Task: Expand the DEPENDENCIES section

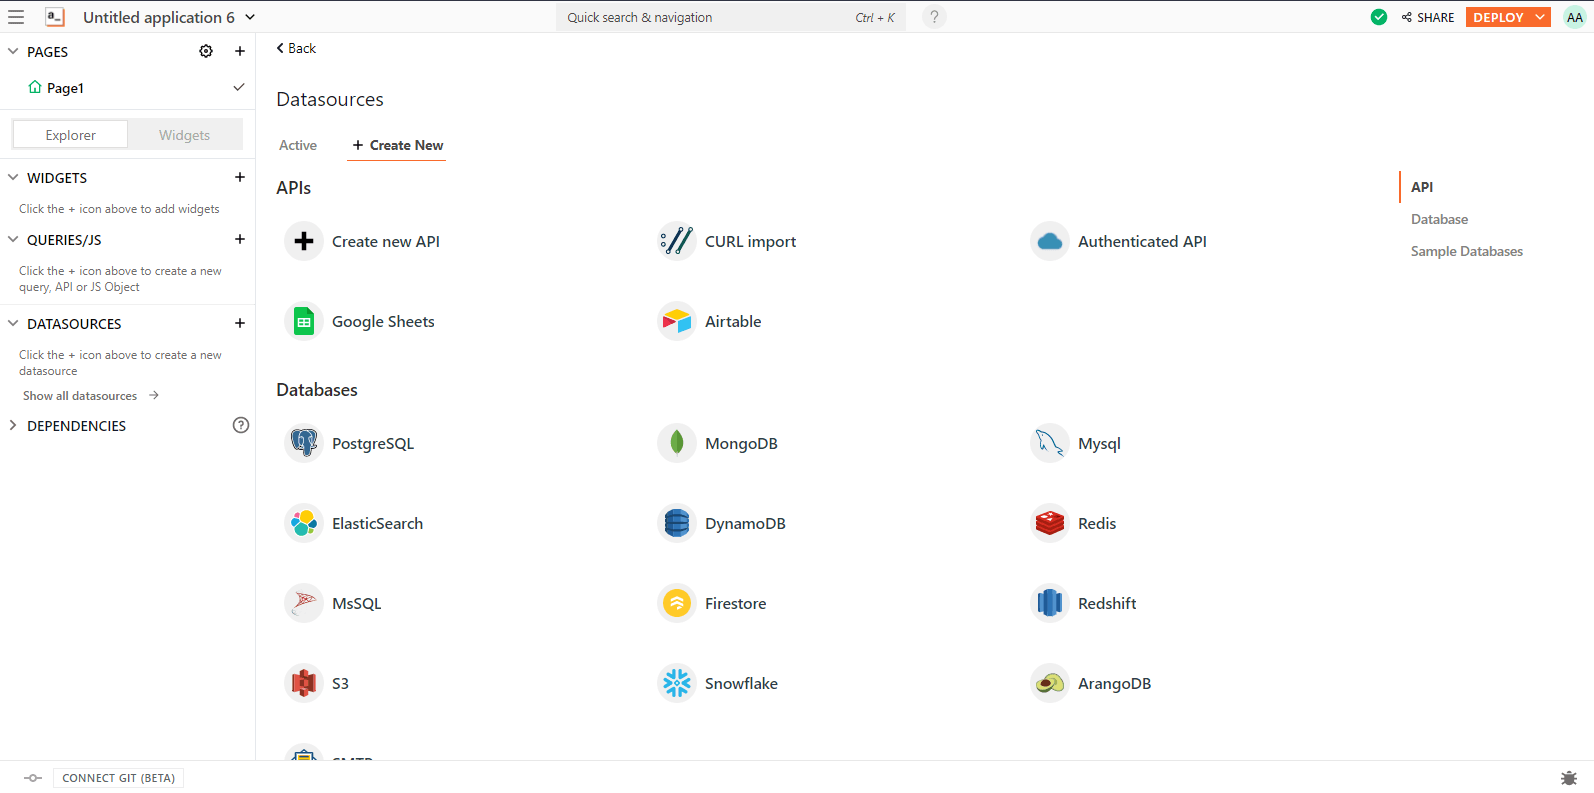Action: point(13,425)
